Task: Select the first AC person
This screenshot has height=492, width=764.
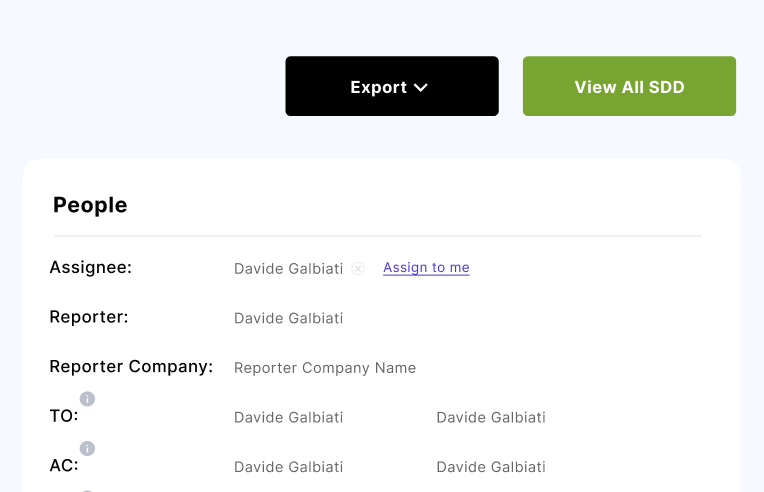Action: 288,467
